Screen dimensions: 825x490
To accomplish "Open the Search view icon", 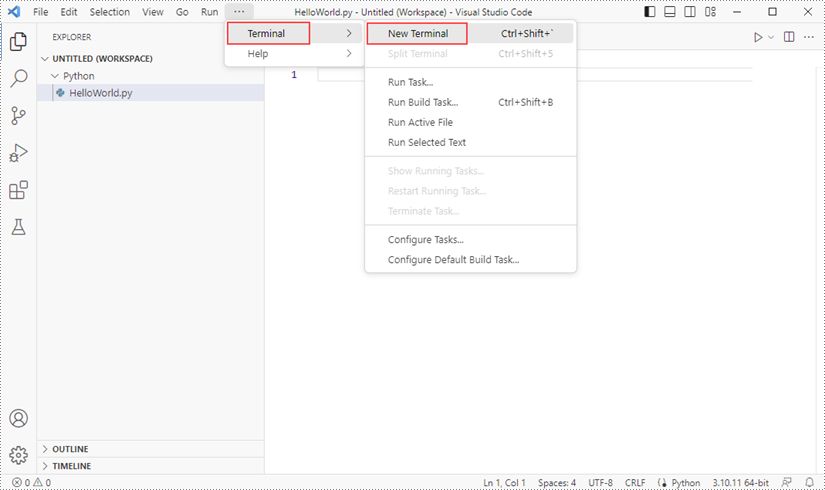I will (18, 78).
